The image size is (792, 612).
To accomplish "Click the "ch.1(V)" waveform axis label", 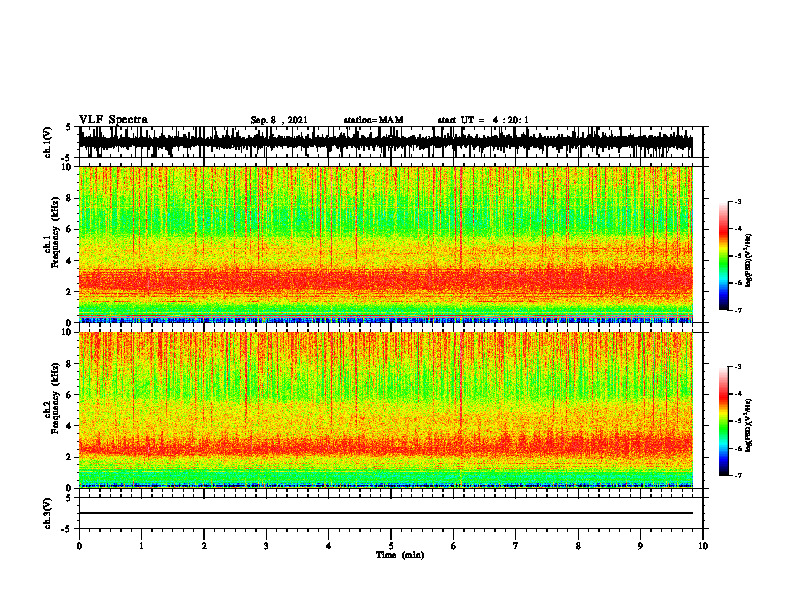I will pos(48,142).
